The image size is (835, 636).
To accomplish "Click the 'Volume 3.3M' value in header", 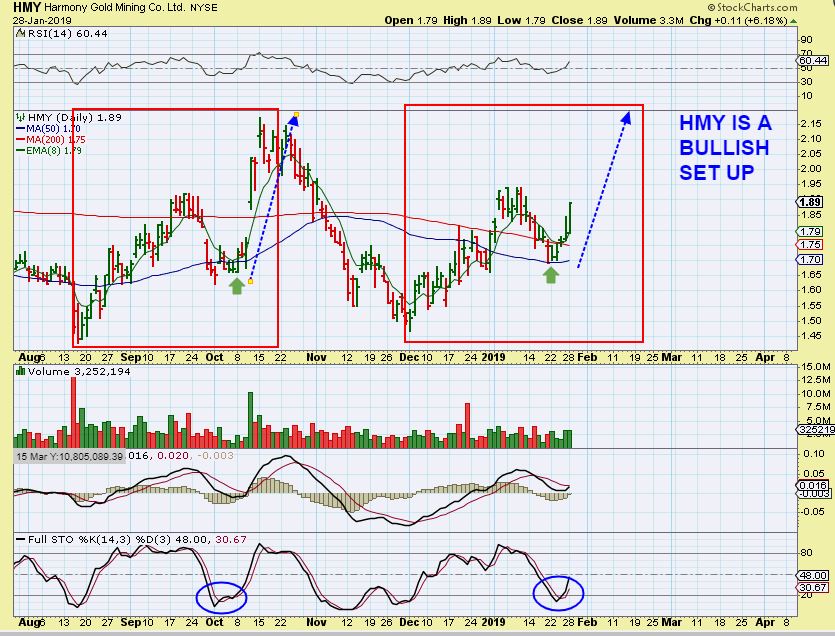I will [x=649, y=20].
